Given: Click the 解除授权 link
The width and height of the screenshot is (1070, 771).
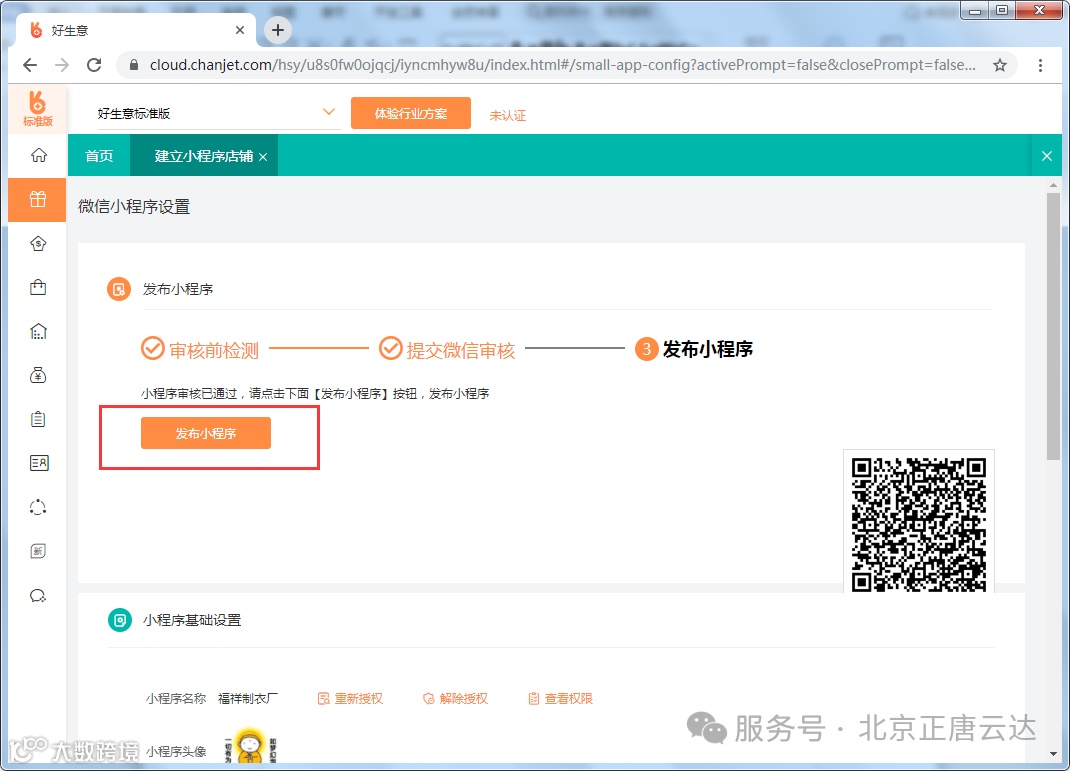Looking at the screenshot, I should coord(456,699).
